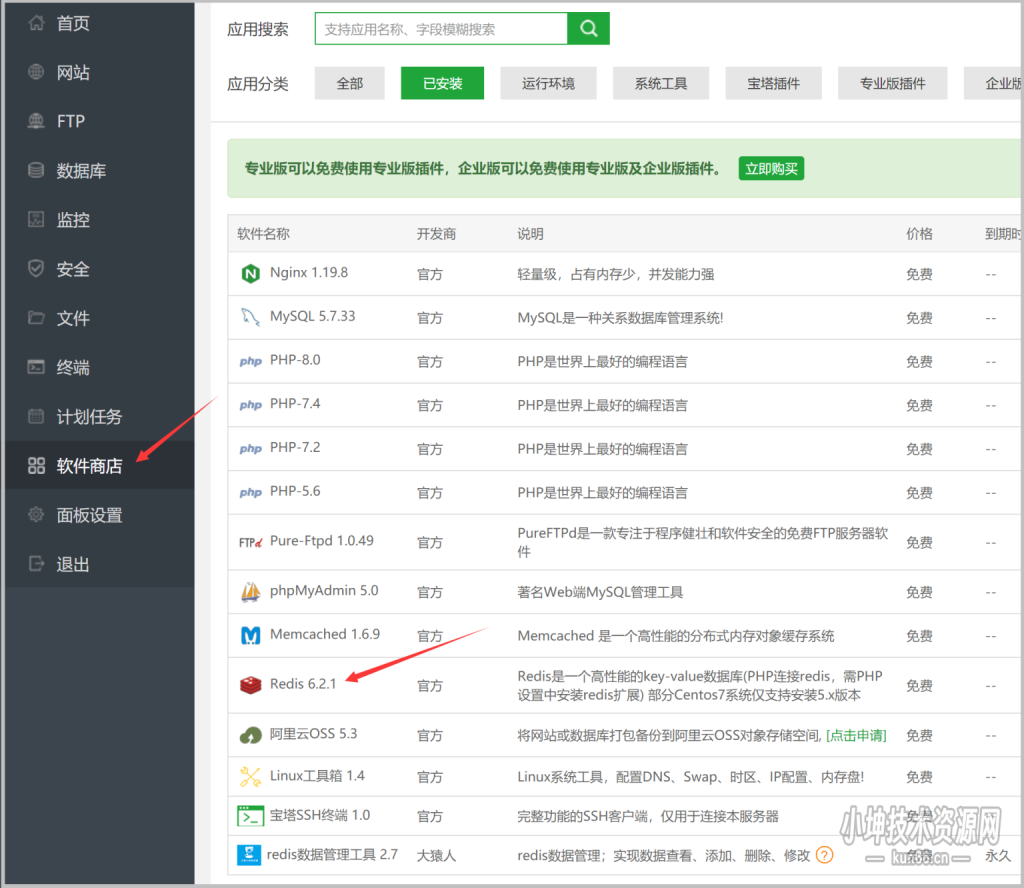Viewport: 1024px width, 888px height.
Task: Click the Nginx 1.19.8 app icon
Action: pos(250,273)
